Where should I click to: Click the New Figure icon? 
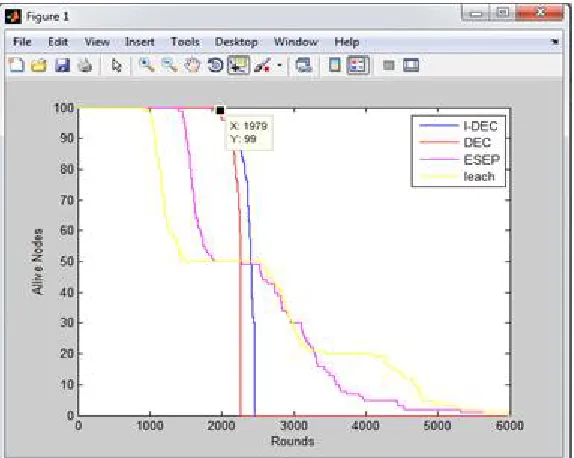[x=16, y=66]
